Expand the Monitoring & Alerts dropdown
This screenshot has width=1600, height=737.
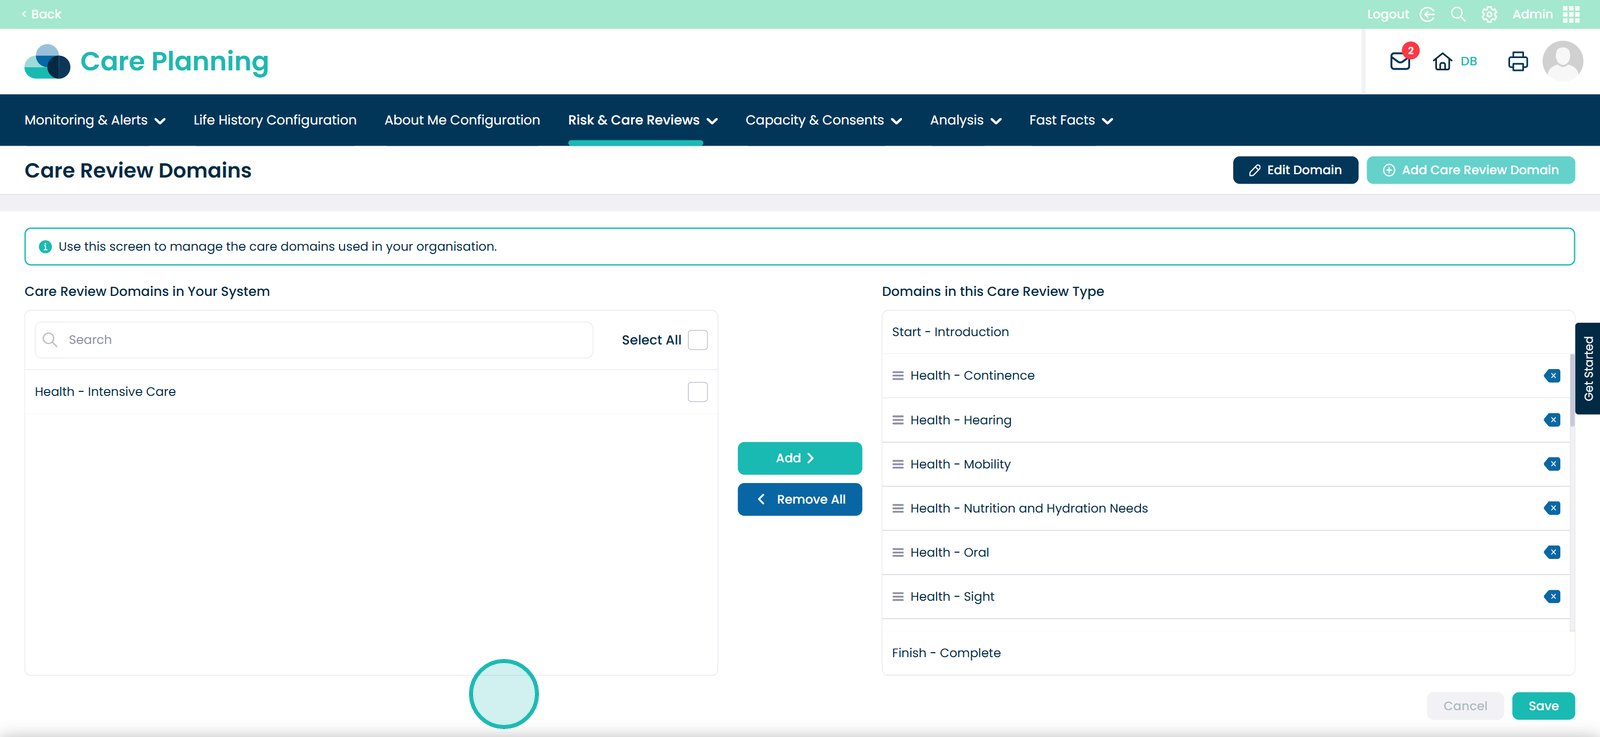95,120
